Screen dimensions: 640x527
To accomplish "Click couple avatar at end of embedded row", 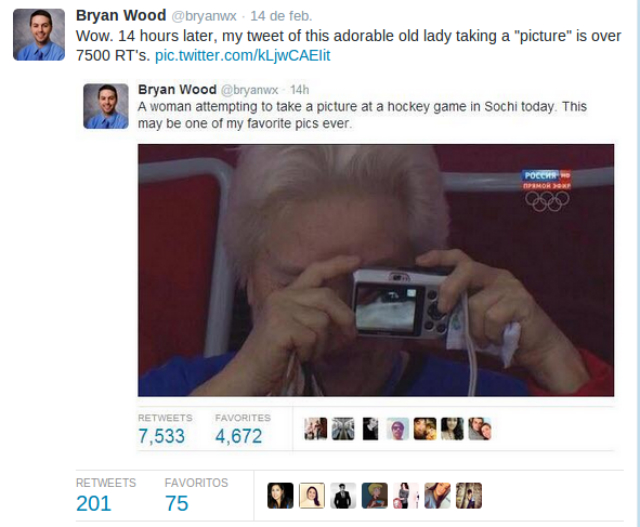I will point(480,429).
